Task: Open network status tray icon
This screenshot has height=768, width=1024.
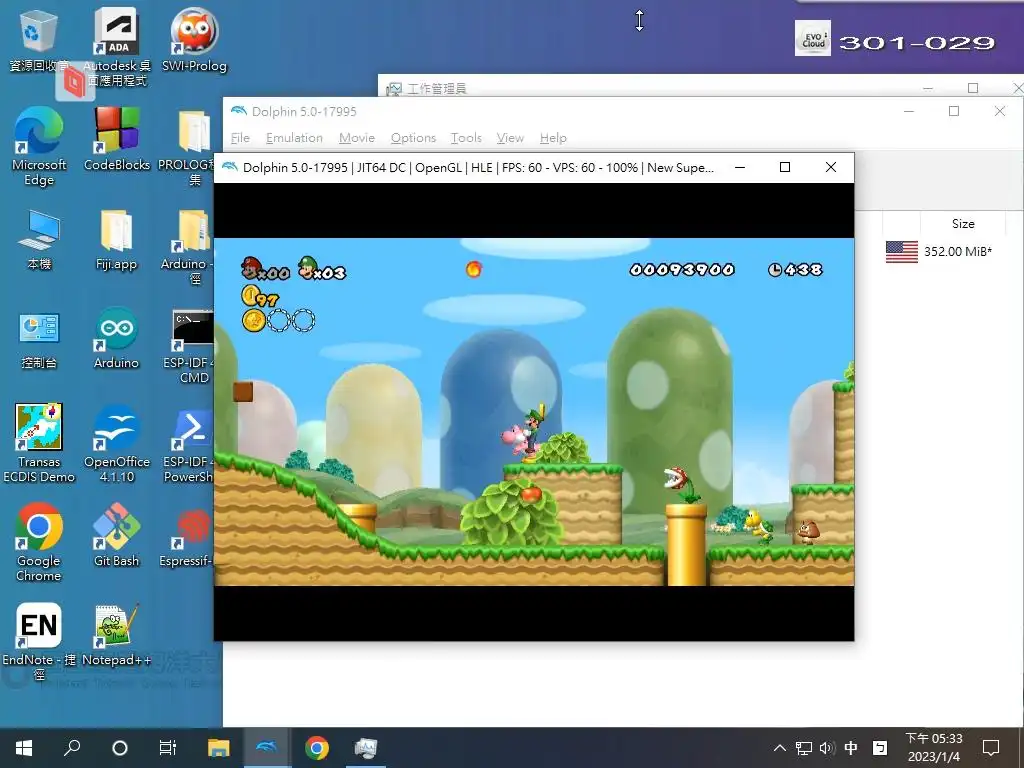Action: pyautogui.click(x=803, y=748)
